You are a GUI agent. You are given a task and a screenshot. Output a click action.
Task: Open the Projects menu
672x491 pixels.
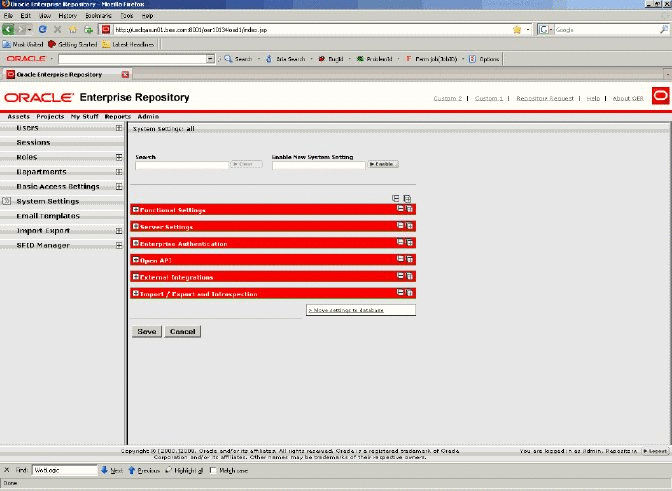(50, 117)
